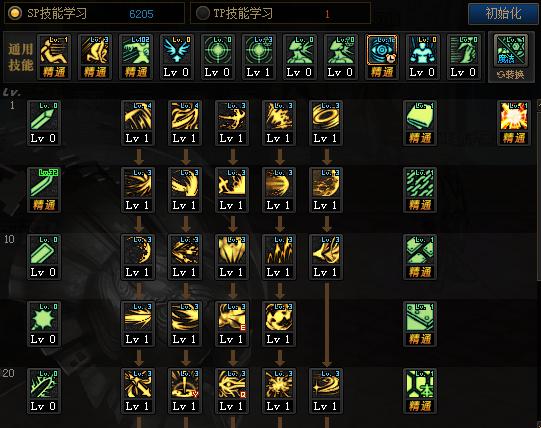This screenshot has height=428, width=541.
Task: Click the 初始化 reset button
Action: point(503,13)
